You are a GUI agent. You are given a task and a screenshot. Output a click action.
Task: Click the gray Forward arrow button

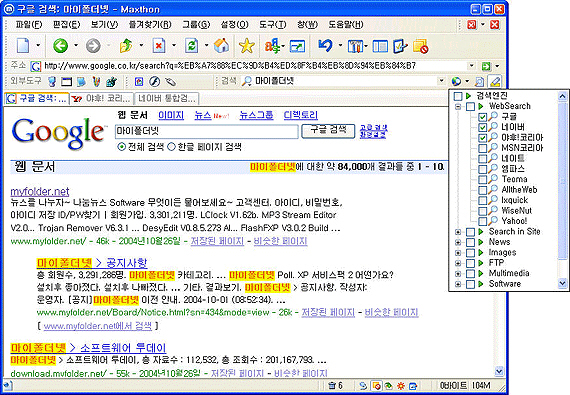click(93, 46)
